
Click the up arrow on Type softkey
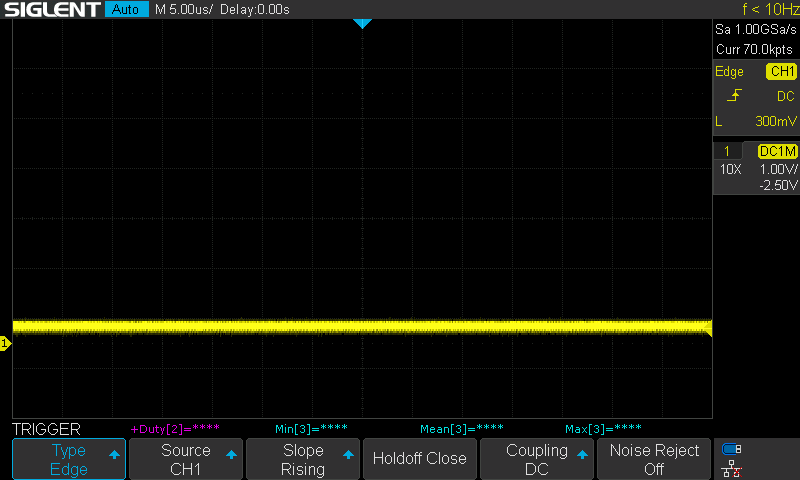(114, 454)
